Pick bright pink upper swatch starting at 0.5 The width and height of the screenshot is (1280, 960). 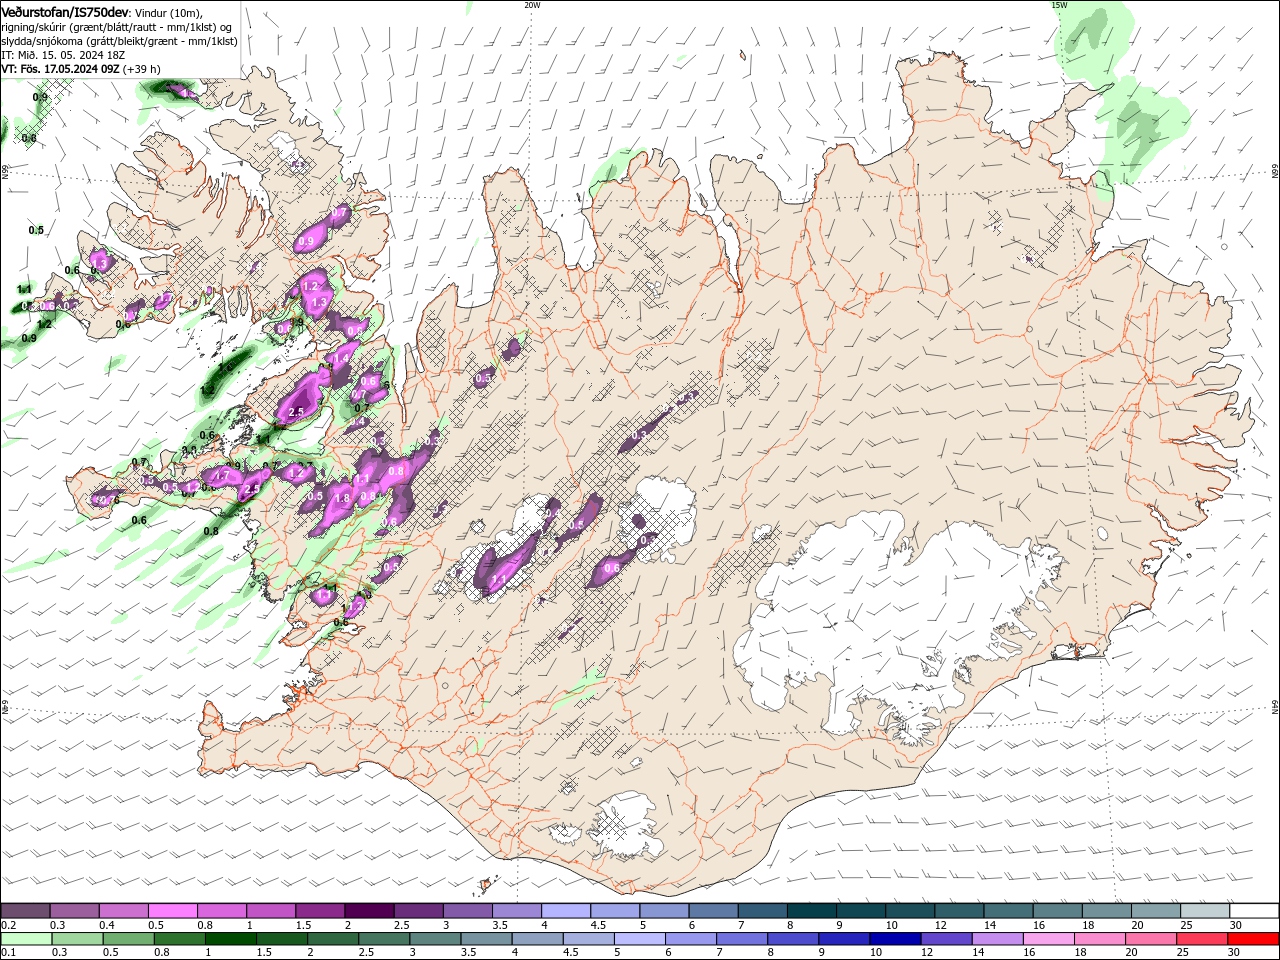tap(173, 910)
